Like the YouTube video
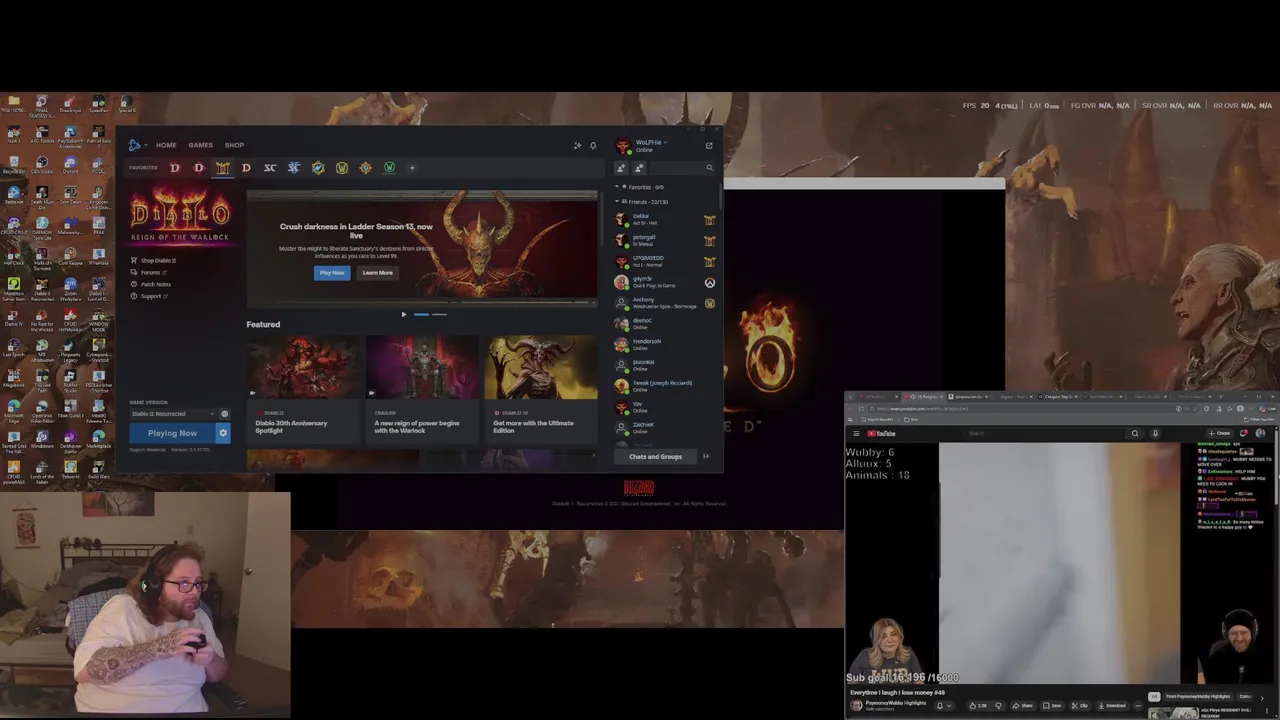This screenshot has height=720, width=1280. 978,706
